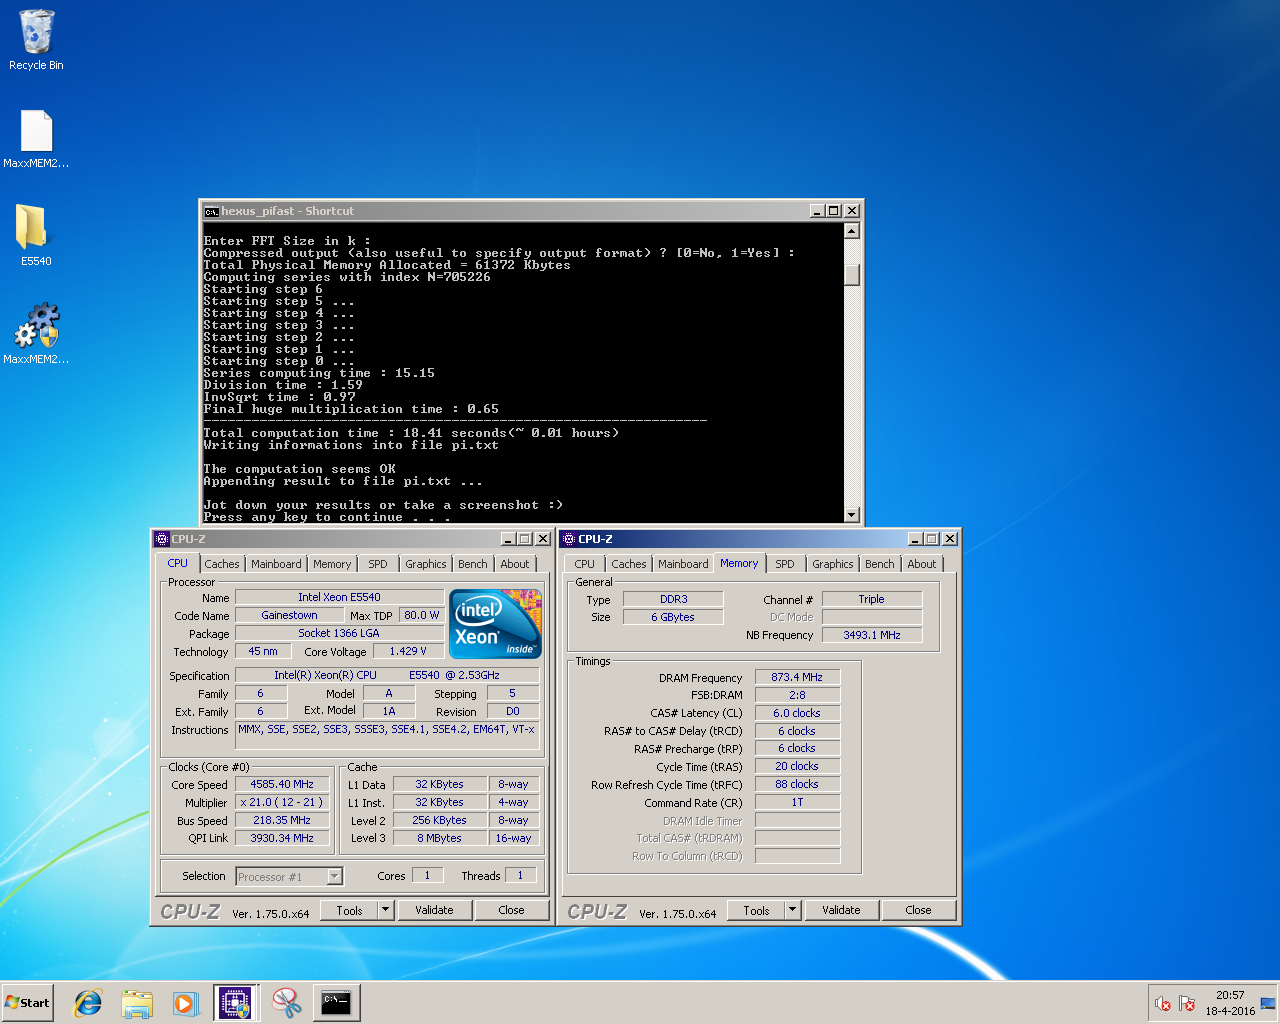Click NB Frequency value 3493.1 MHz
The width and height of the screenshot is (1280, 1024).
(x=872, y=635)
